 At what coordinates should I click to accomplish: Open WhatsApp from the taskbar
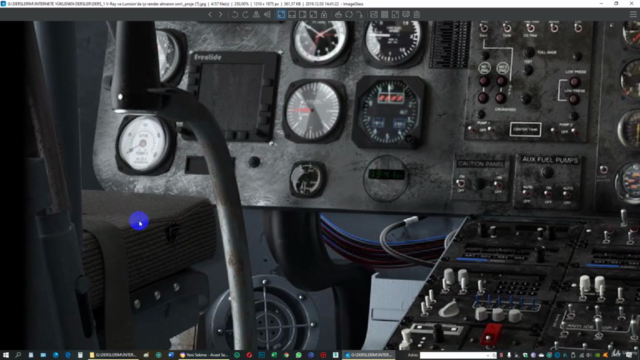(x=298, y=355)
